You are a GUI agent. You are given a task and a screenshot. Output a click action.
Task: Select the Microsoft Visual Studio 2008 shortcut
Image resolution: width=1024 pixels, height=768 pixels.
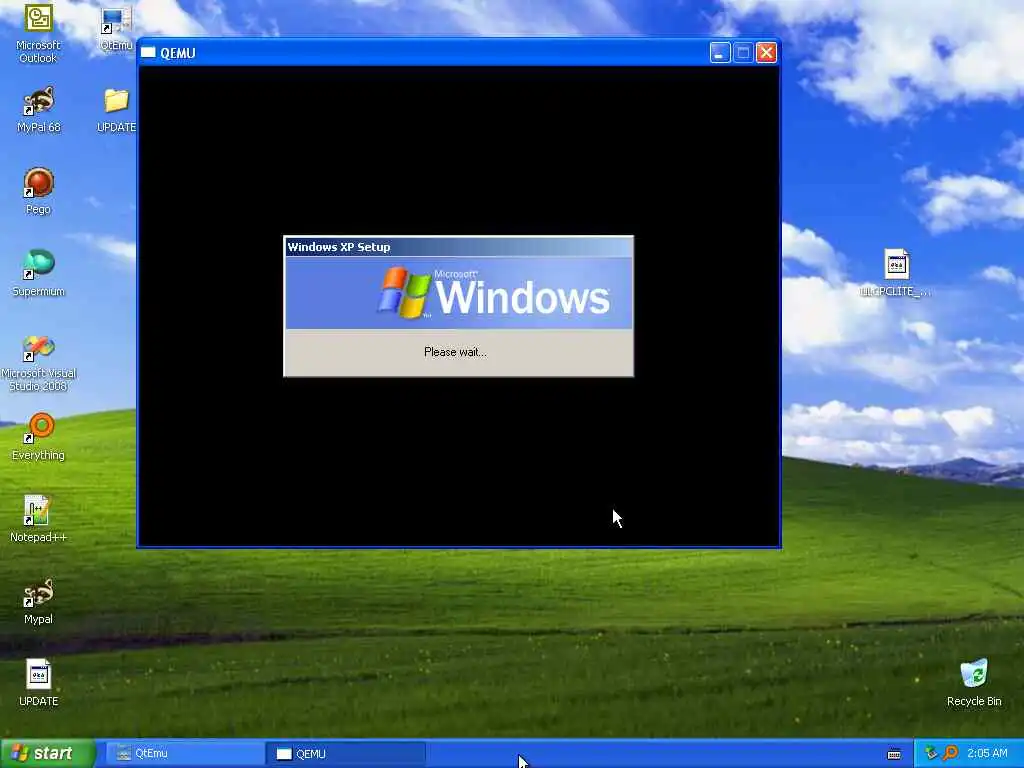39,363
